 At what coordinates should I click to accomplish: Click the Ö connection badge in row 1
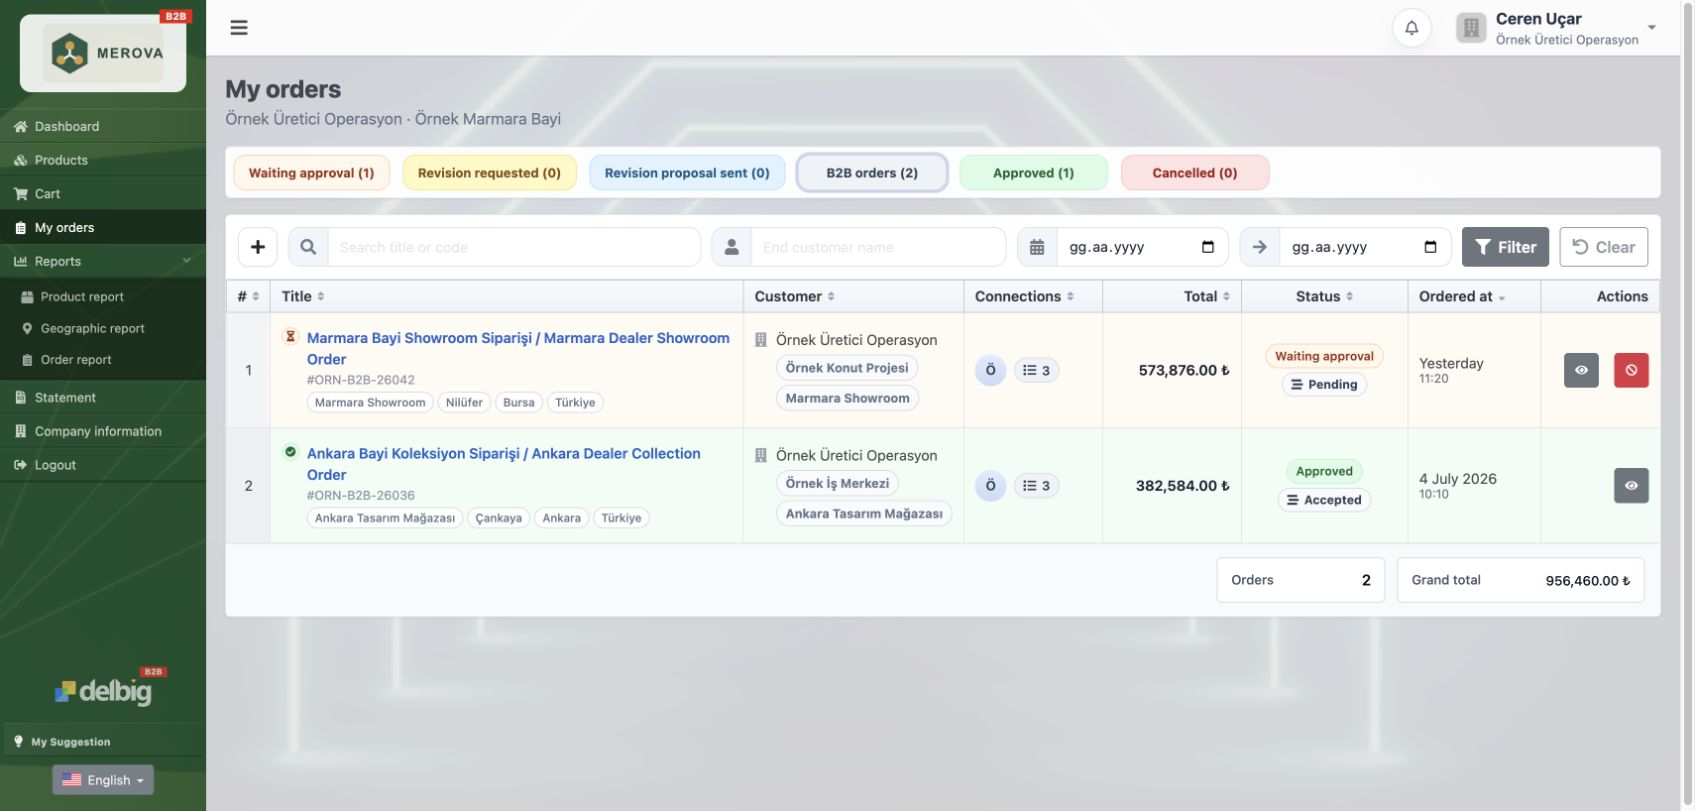pyautogui.click(x=990, y=370)
